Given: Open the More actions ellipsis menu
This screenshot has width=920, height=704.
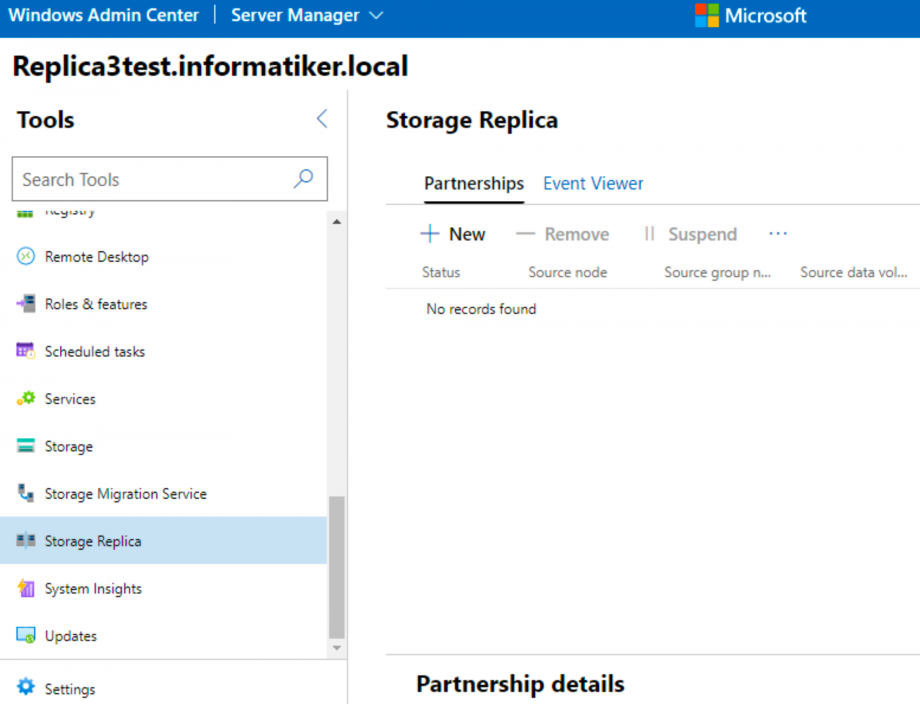Looking at the screenshot, I should tap(778, 232).
